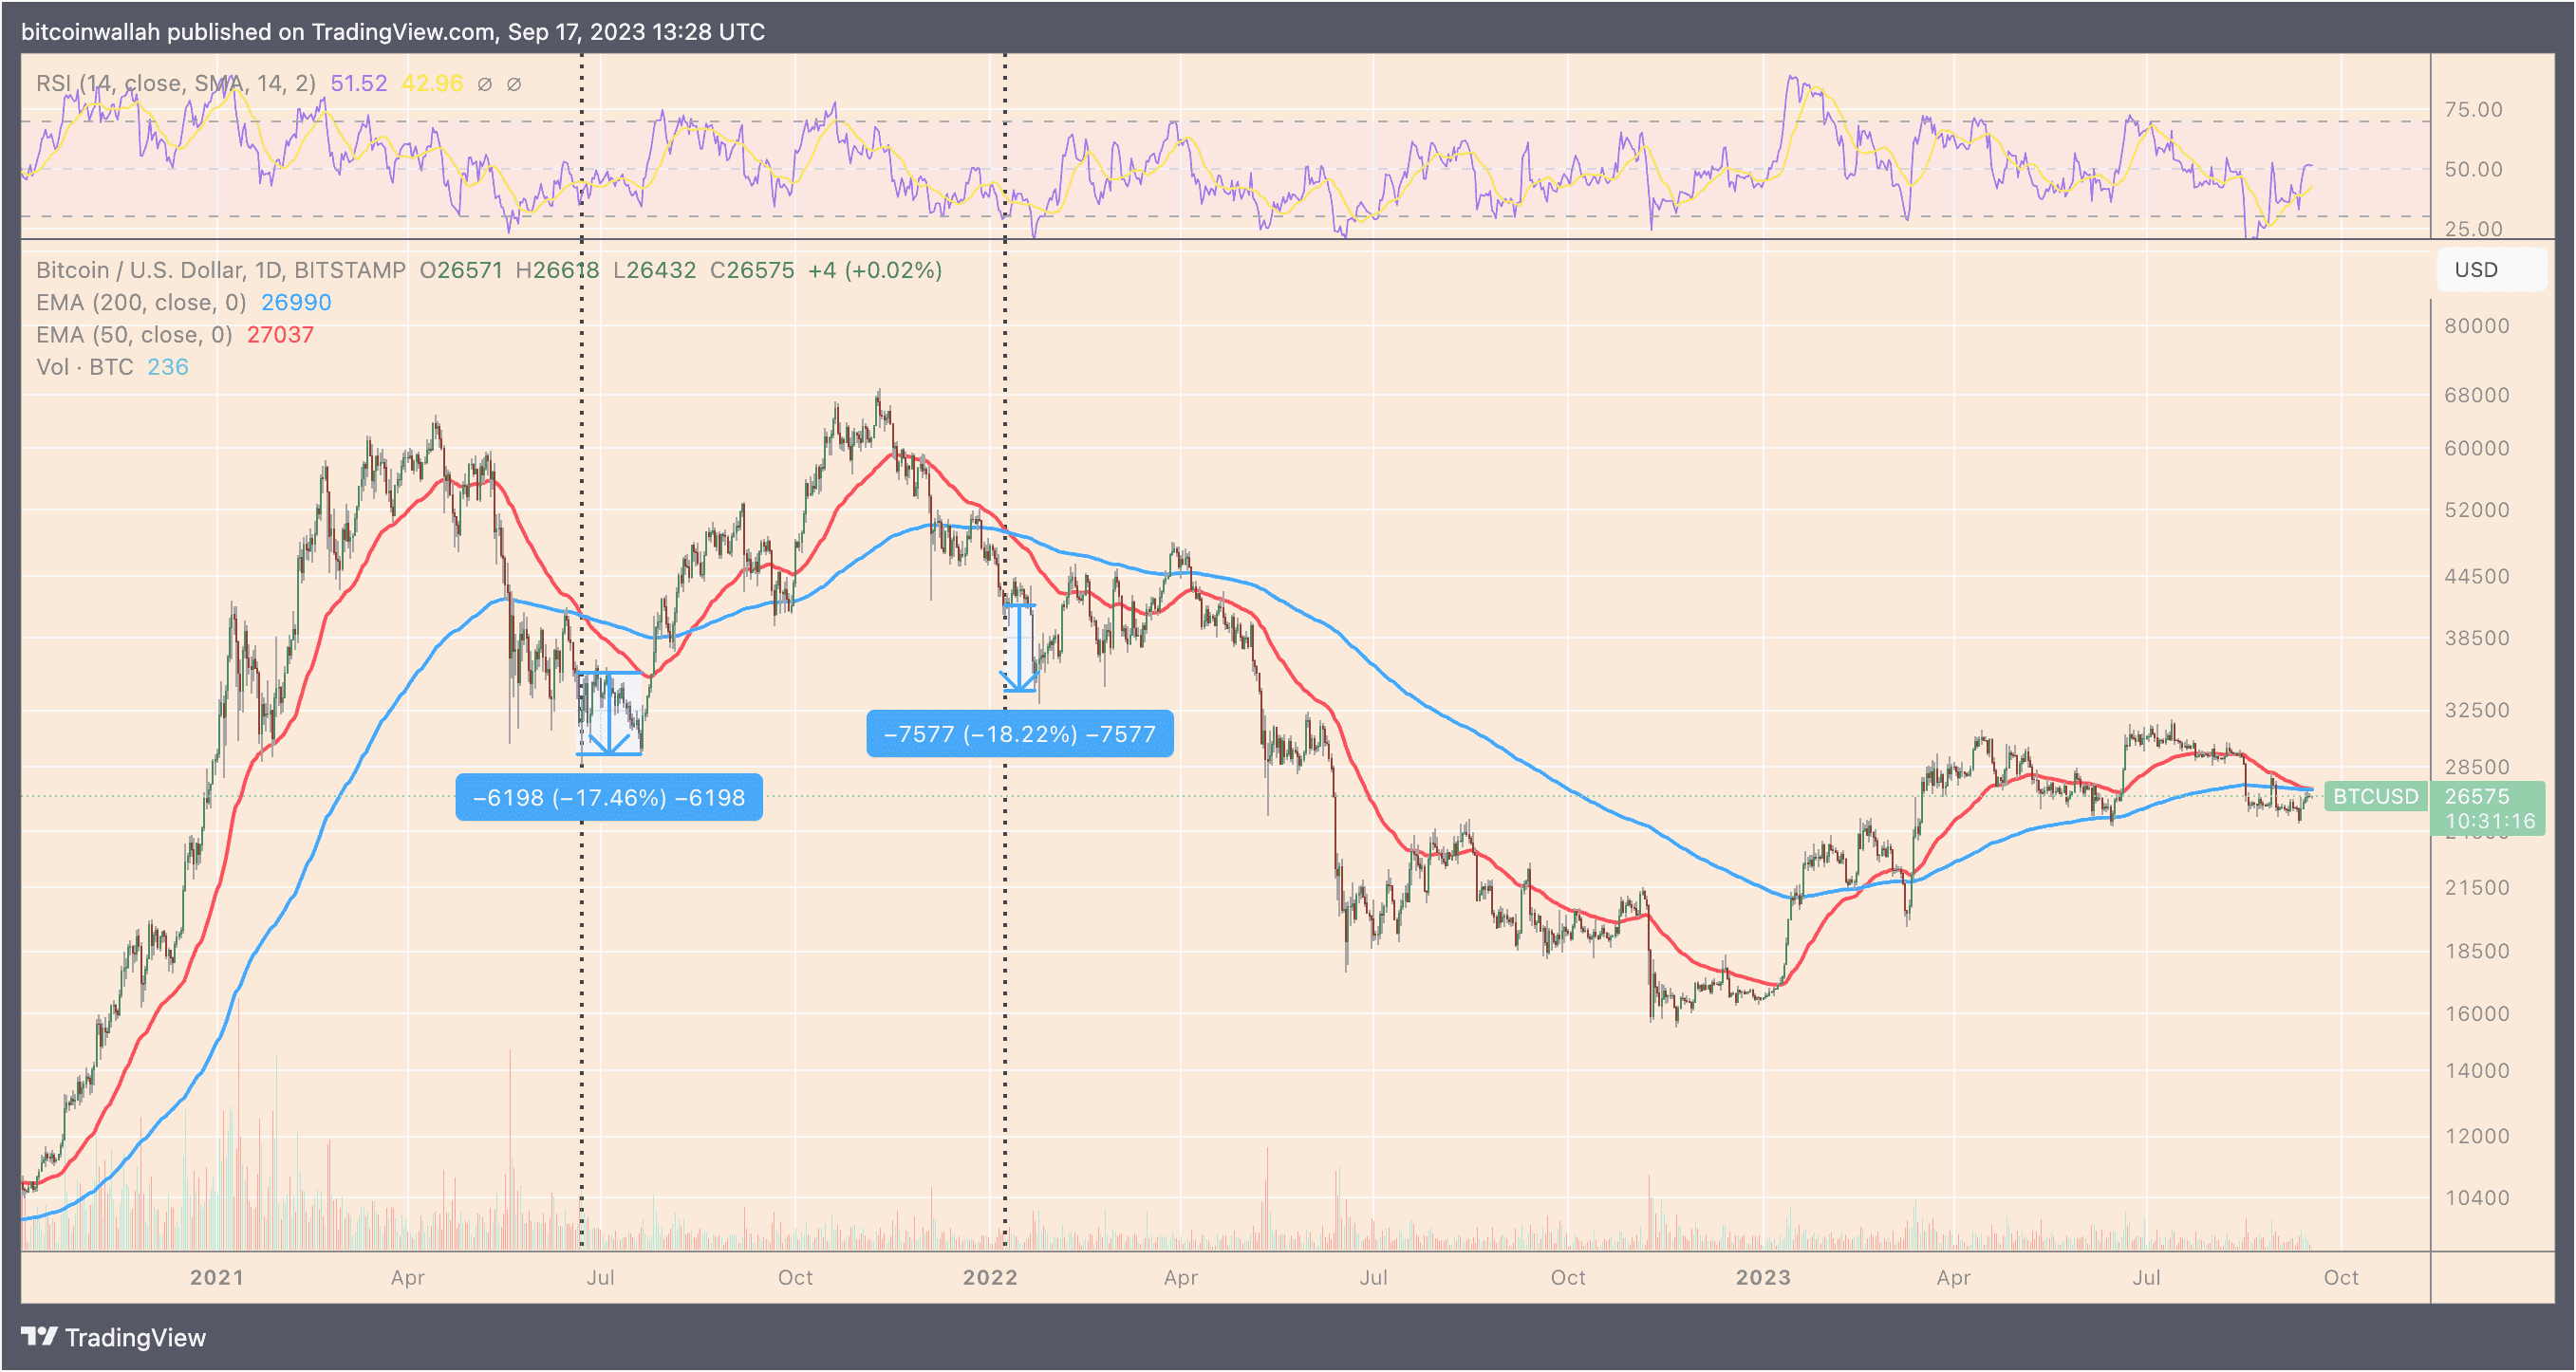The width and height of the screenshot is (2576, 1372).
Task: Click the Bitcoin / U.S. Dollar chart title
Action: [221, 270]
